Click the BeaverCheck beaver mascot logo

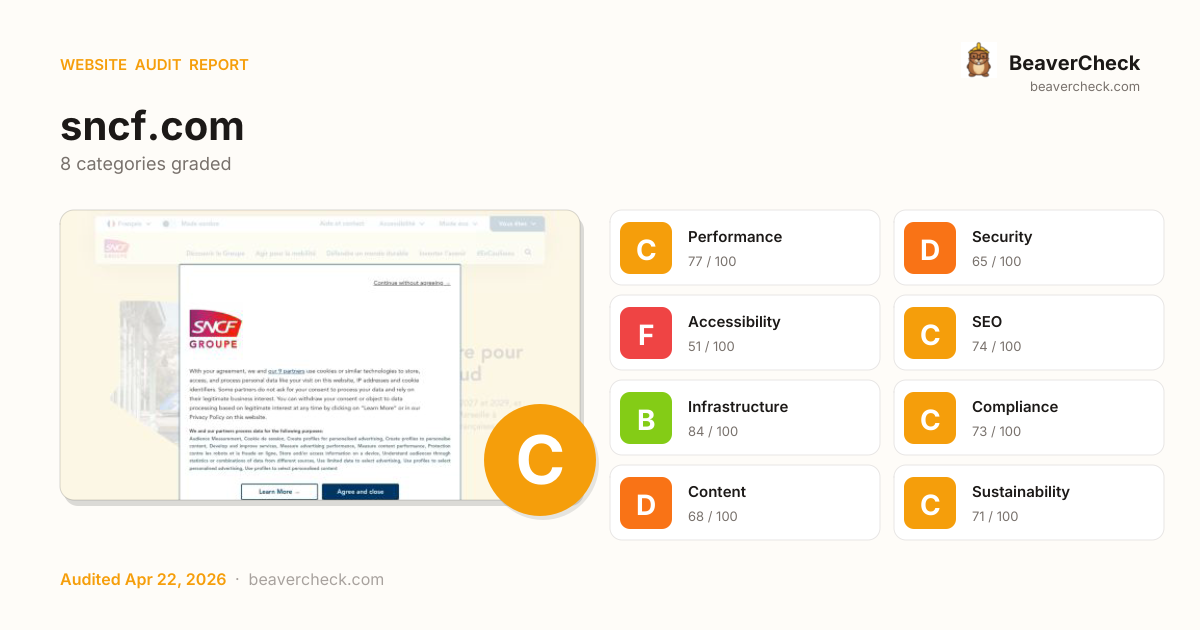[x=978, y=61]
